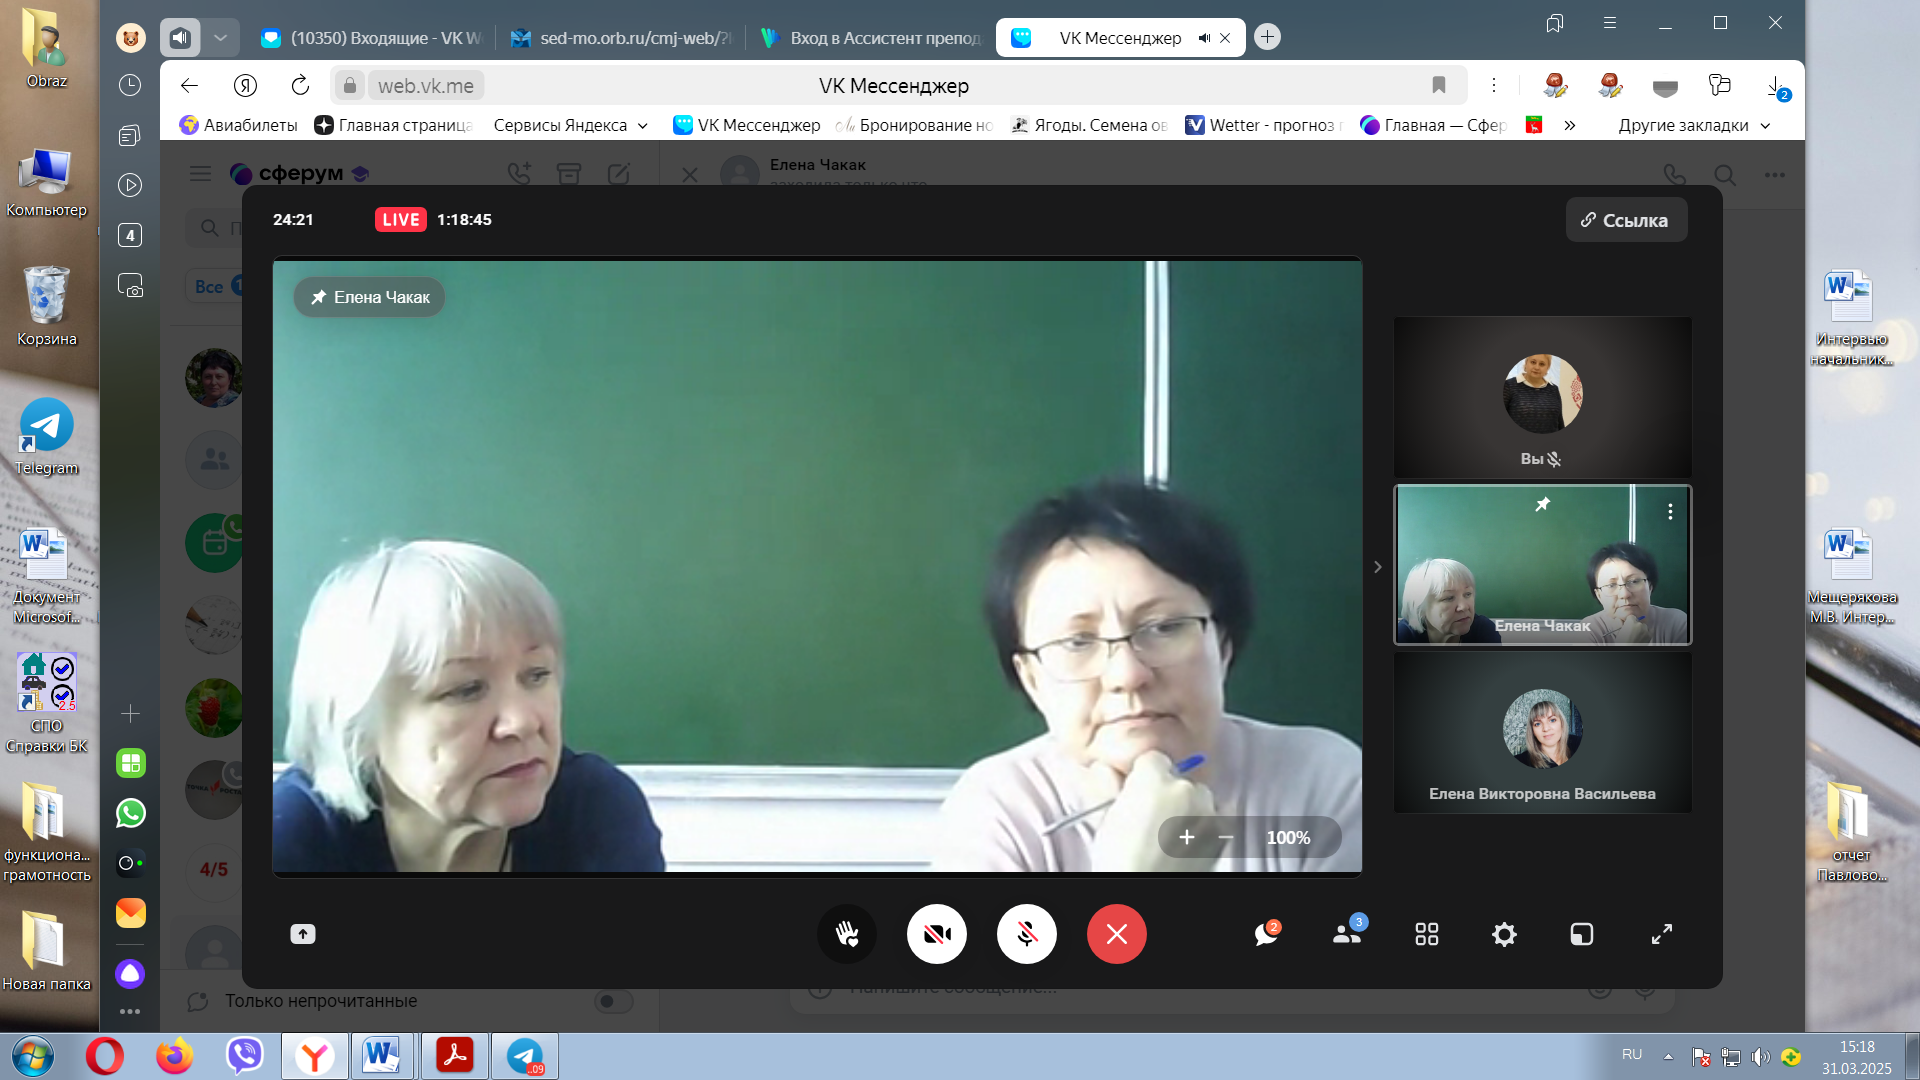Open the Сферум hamburger menu
The height and width of the screenshot is (1080, 1920).
coord(200,173)
